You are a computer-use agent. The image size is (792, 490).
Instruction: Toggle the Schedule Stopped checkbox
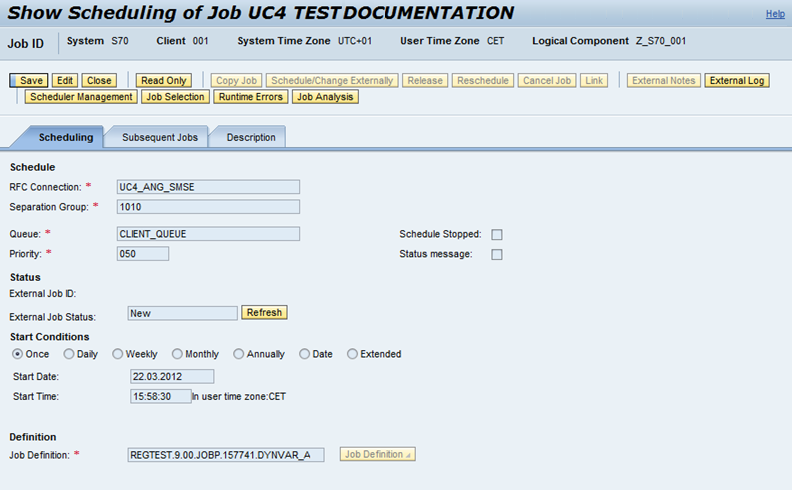(x=496, y=235)
